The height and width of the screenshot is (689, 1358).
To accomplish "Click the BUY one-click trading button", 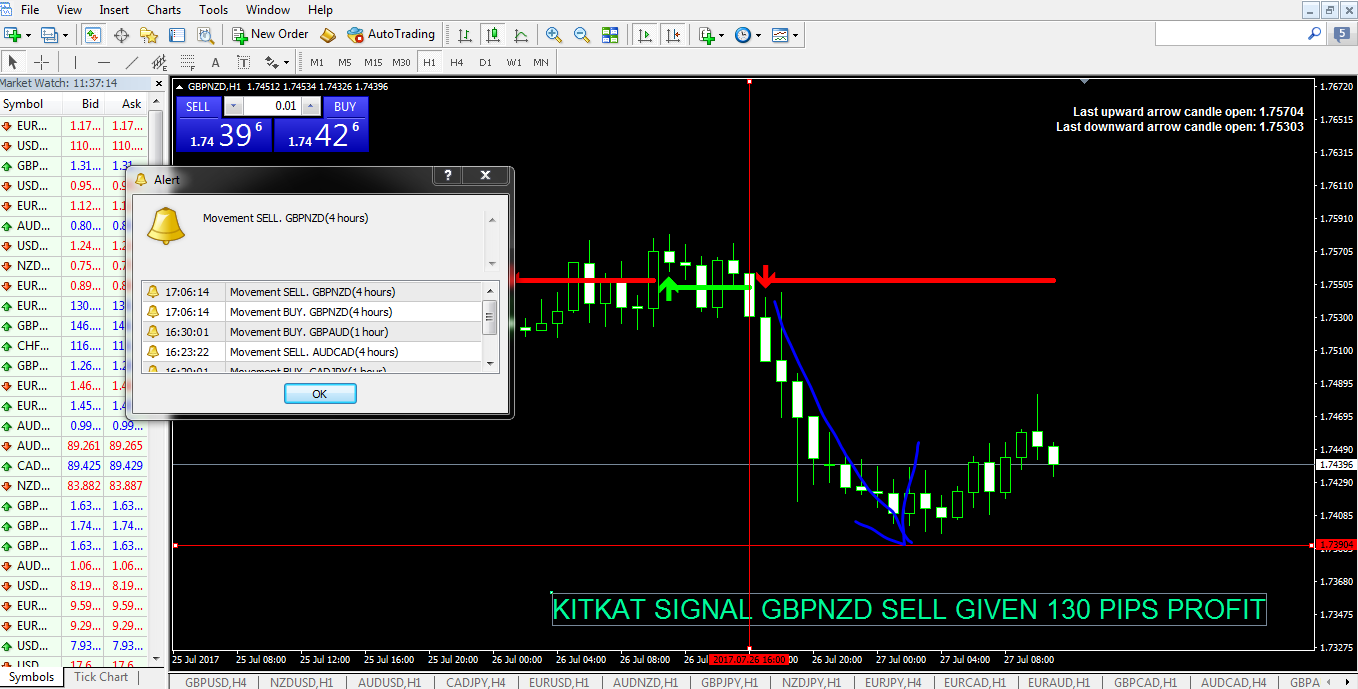I will 345,107.
